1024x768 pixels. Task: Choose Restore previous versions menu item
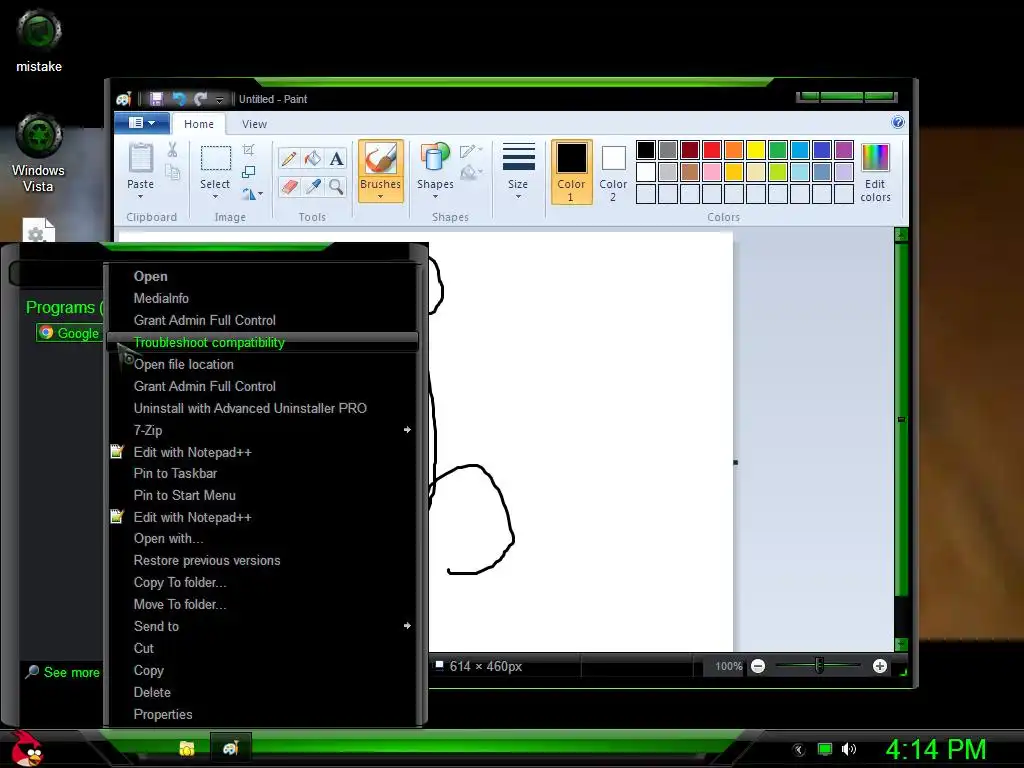coord(262,560)
